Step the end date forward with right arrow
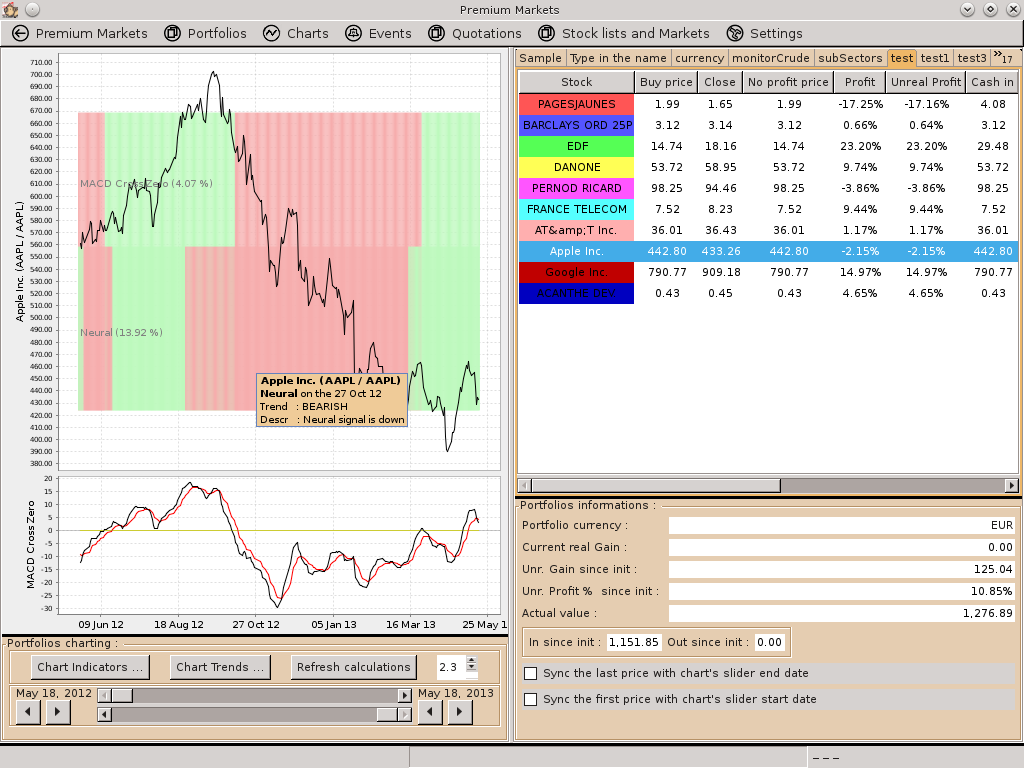The height and width of the screenshot is (768, 1024). click(x=460, y=712)
